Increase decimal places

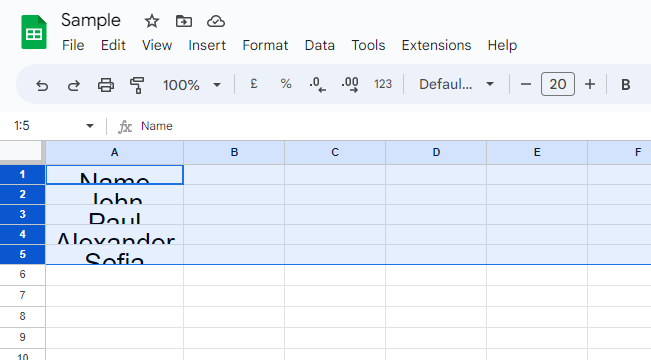click(x=350, y=85)
